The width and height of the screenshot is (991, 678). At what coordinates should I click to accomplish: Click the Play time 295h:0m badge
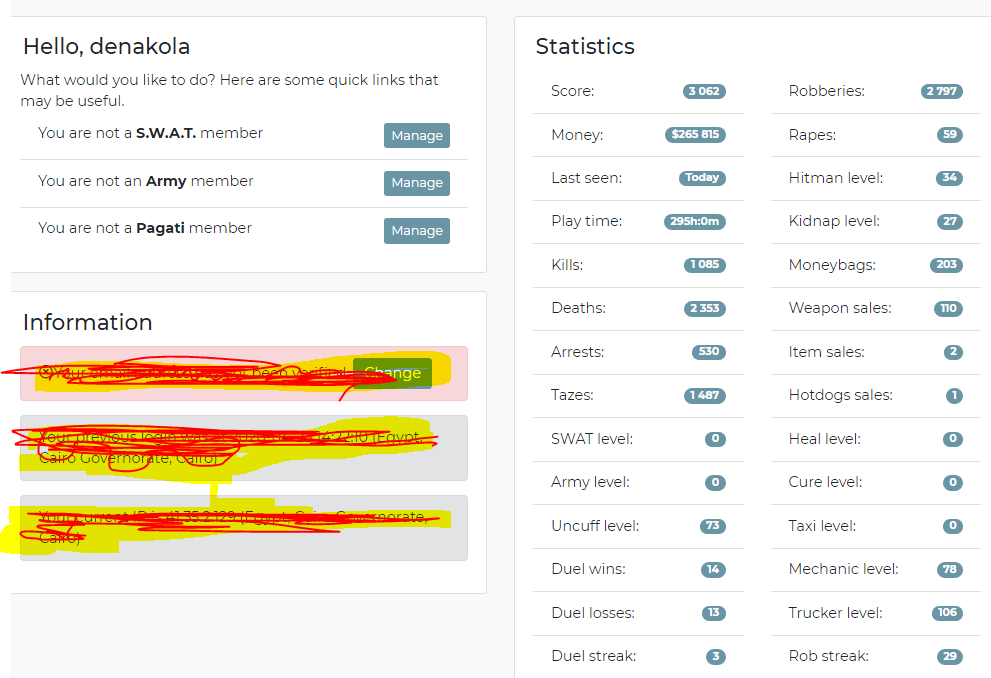tap(695, 221)
